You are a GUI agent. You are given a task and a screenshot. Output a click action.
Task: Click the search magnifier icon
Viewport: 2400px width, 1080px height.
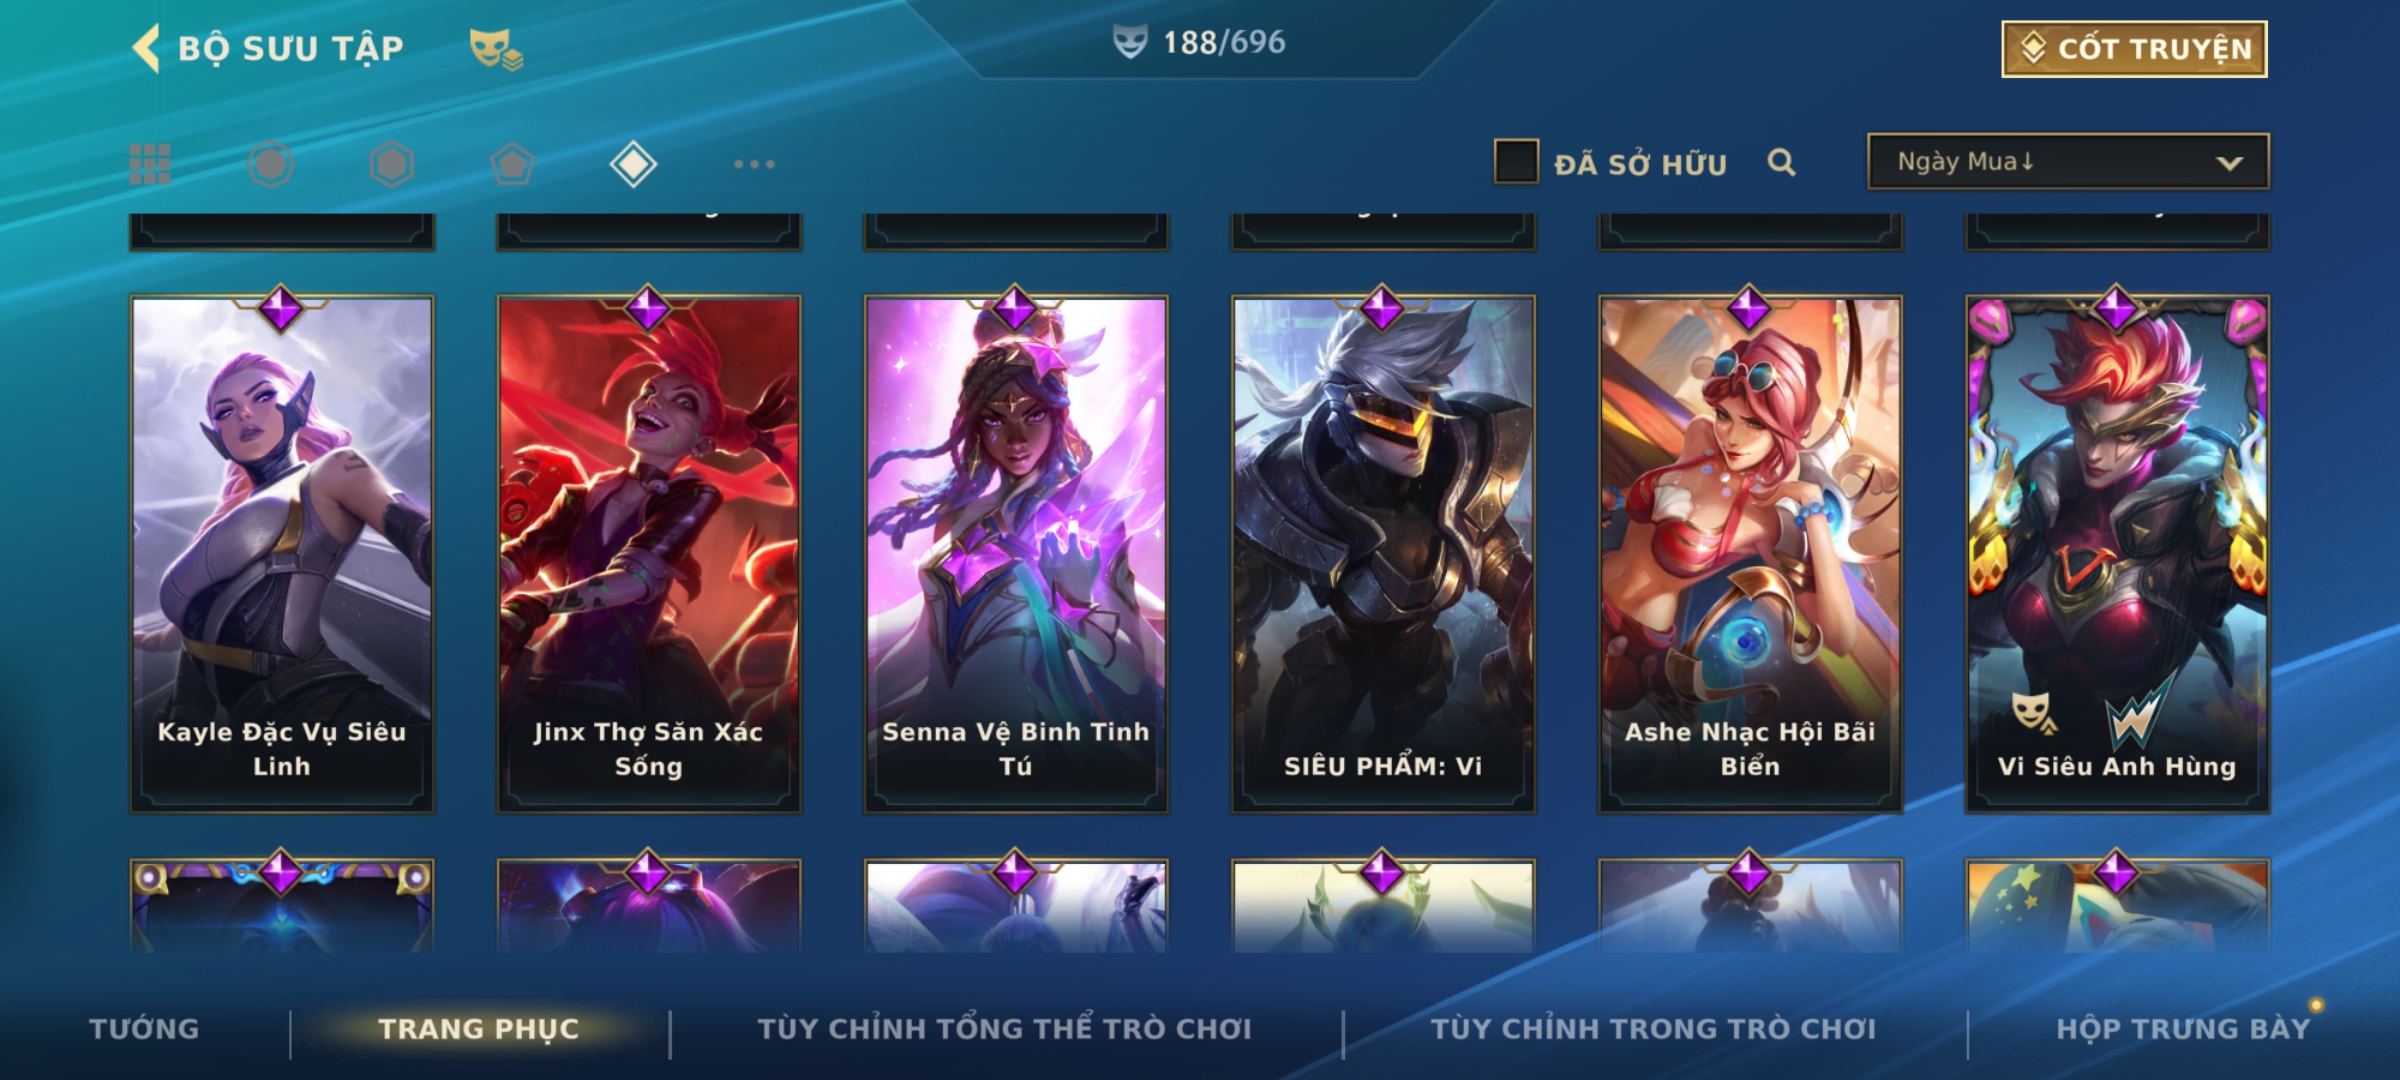[1781, 163]
